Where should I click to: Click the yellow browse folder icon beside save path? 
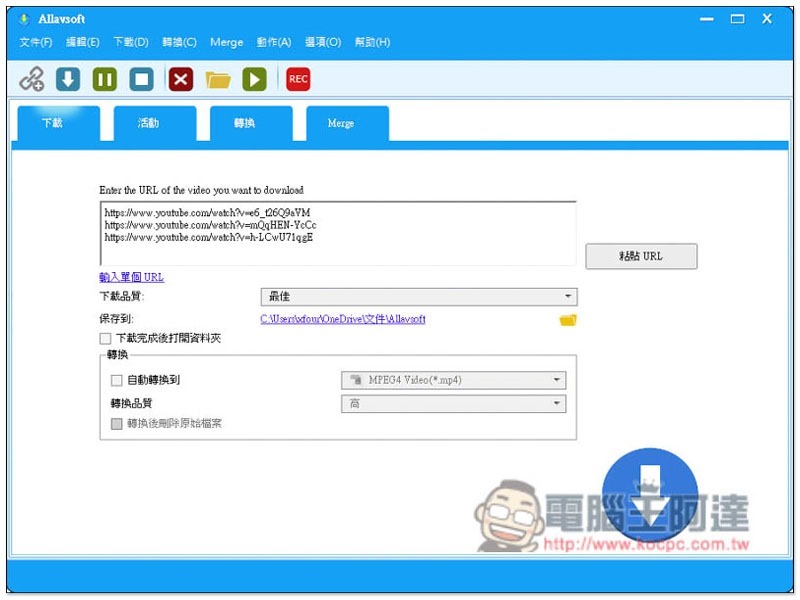[568, 320]
